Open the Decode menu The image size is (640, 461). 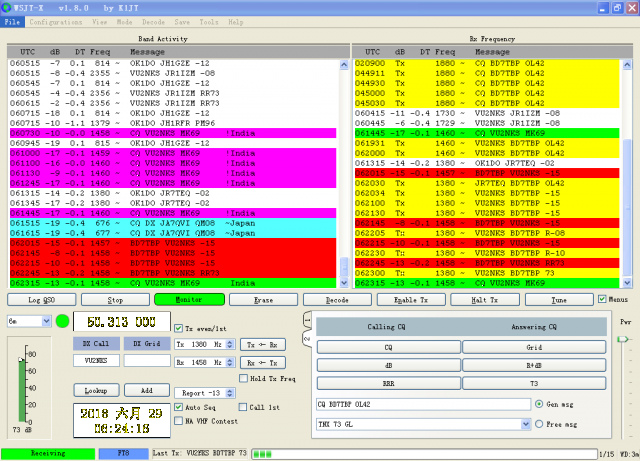(153, 22)
